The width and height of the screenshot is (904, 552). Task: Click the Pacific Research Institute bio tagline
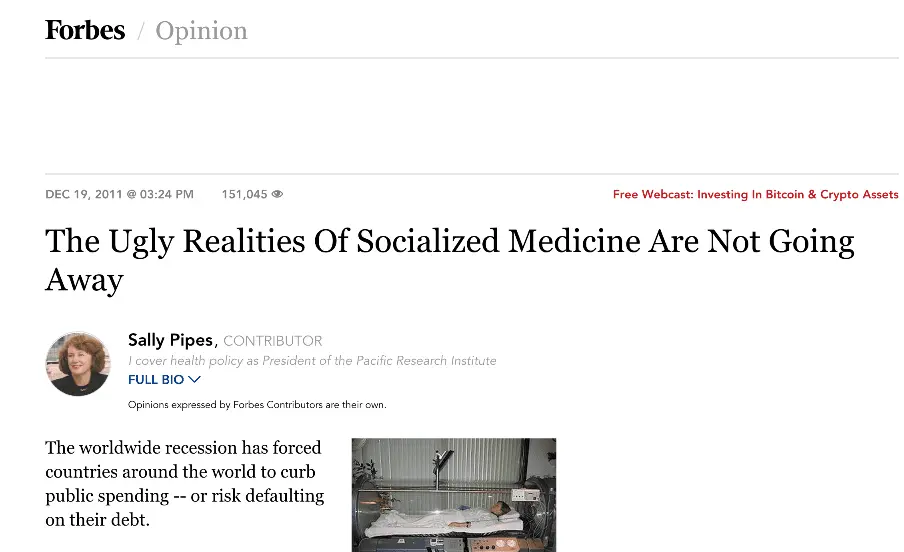[312, 361]
